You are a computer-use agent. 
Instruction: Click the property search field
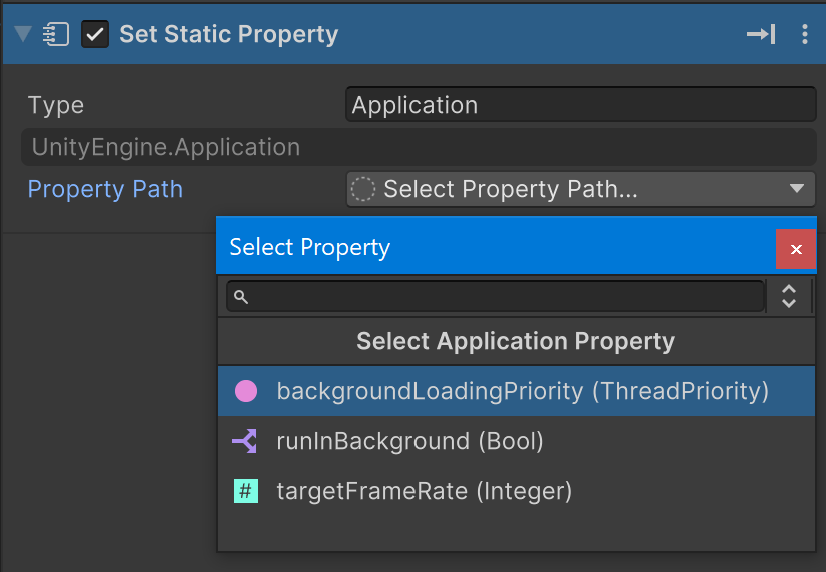pyautogui.click(x=496, y=297)
